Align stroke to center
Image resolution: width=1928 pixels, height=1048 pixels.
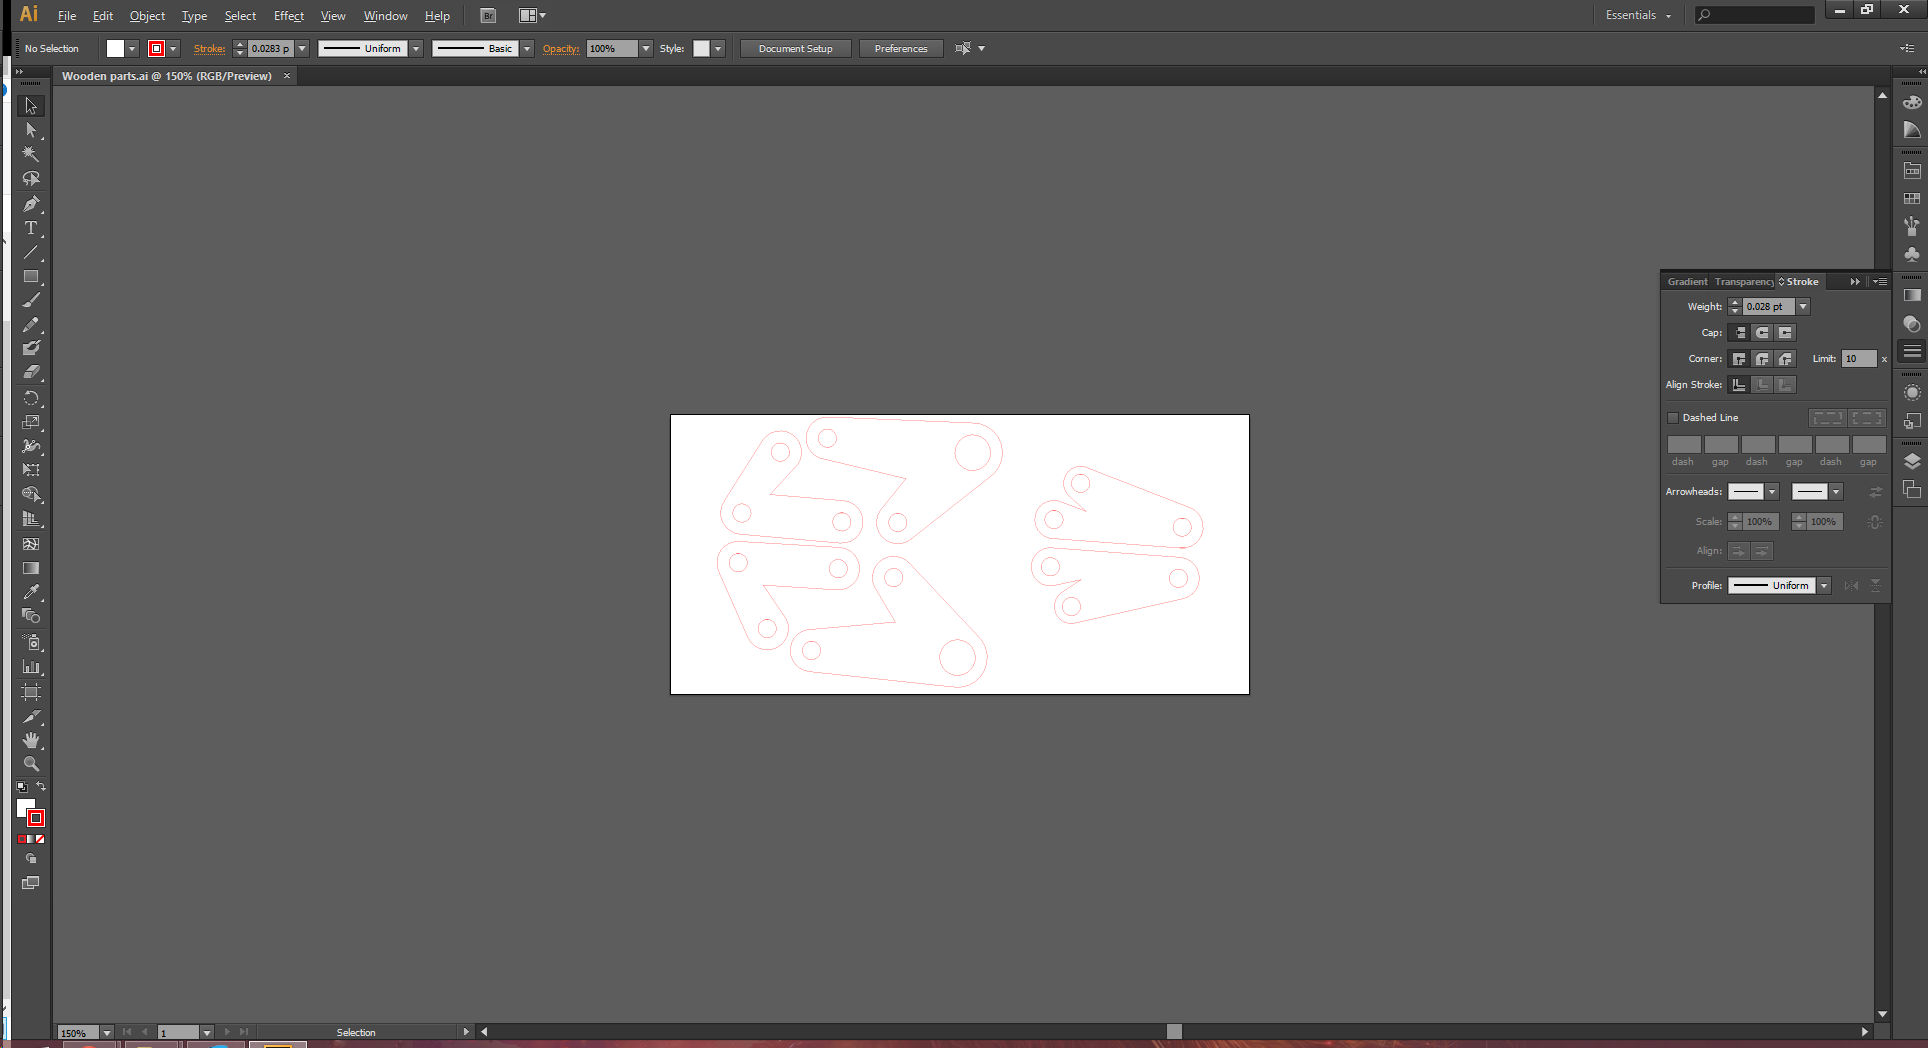[x=1739, y=385]
